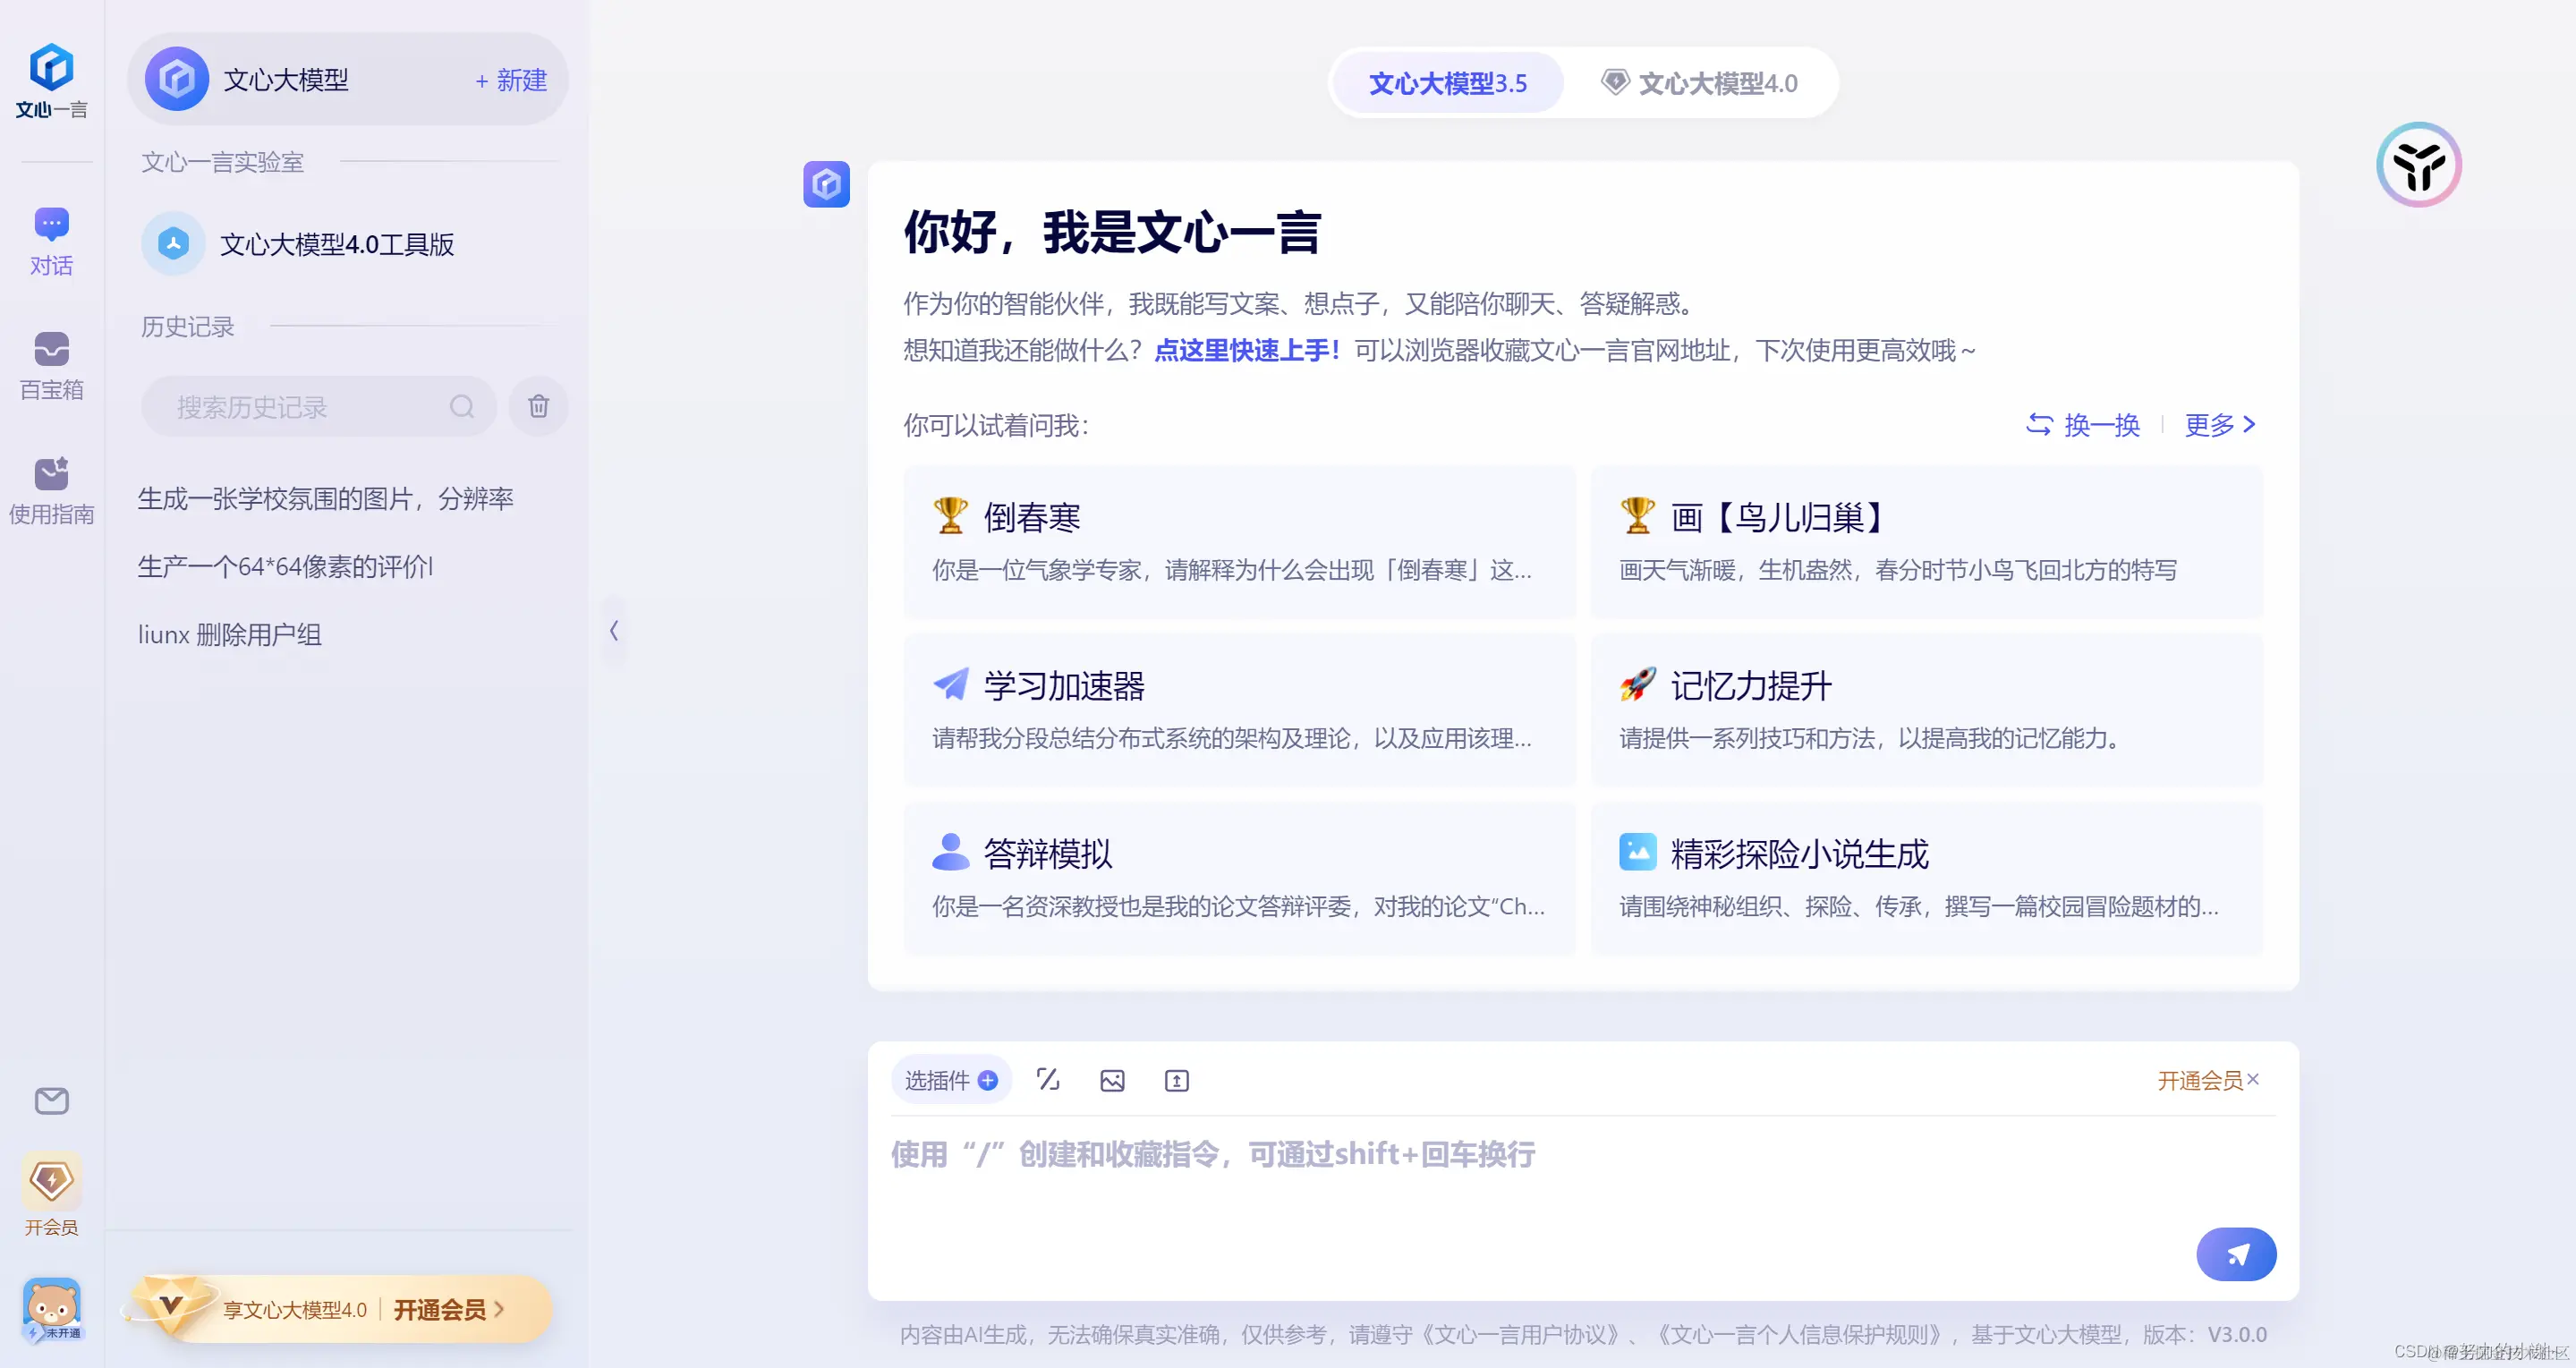
Task: Click trophy icon on 倒春寒 card
Action: click(x=950, y=516)
